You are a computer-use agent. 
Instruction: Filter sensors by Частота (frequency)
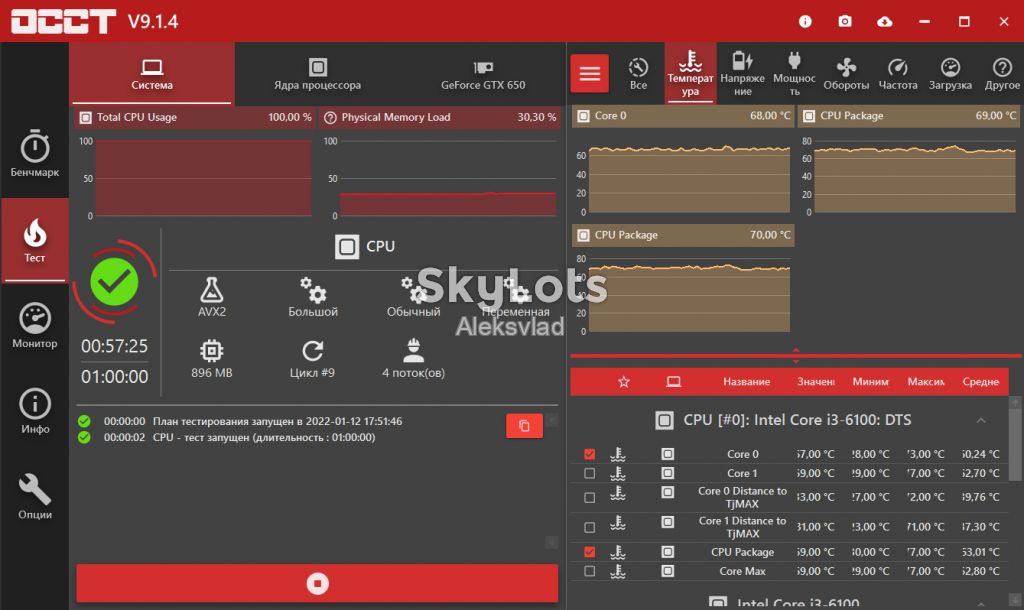(x=898, y=73)
